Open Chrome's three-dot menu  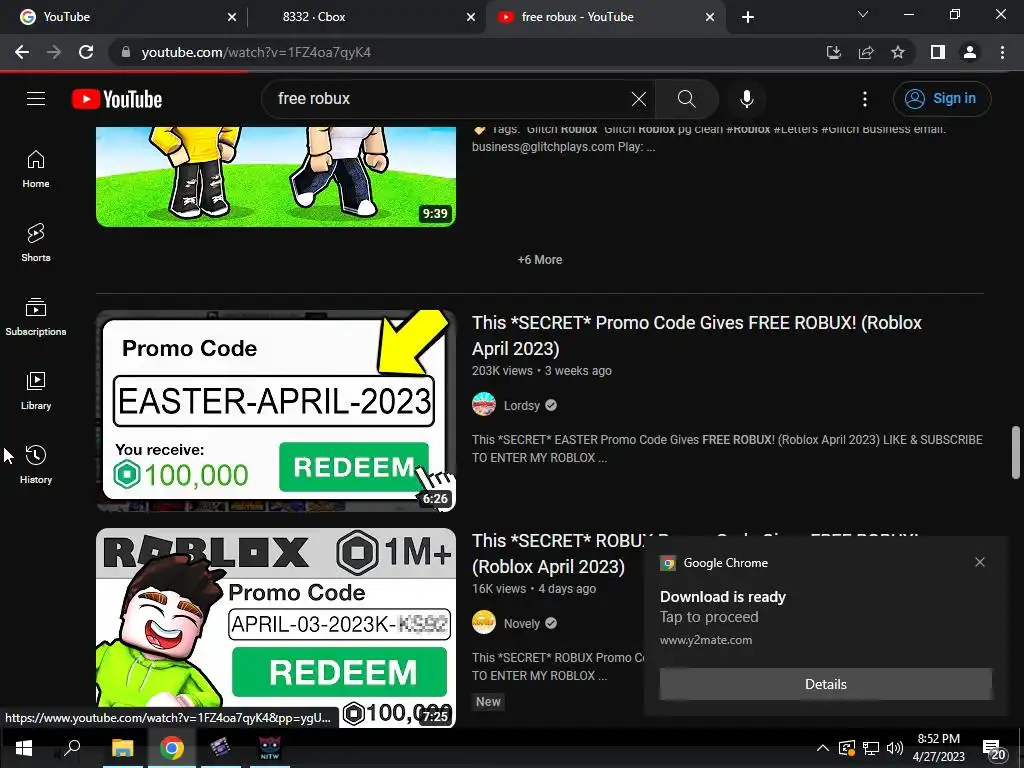(1002, 52)
